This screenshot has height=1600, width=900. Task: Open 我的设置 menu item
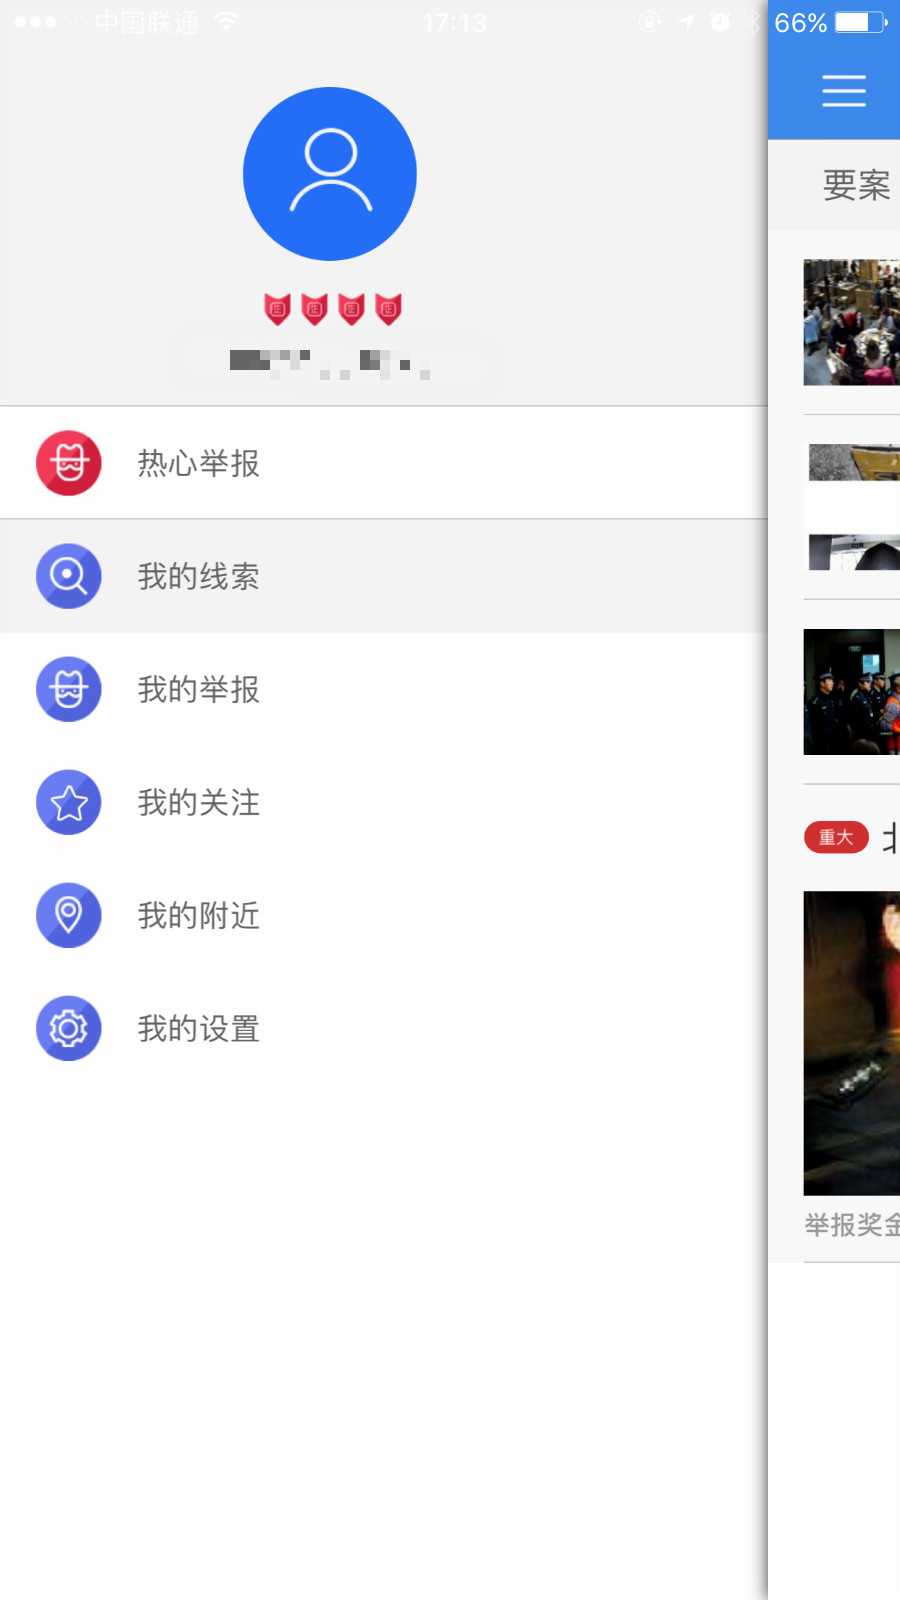click(x=384, y=1028)
